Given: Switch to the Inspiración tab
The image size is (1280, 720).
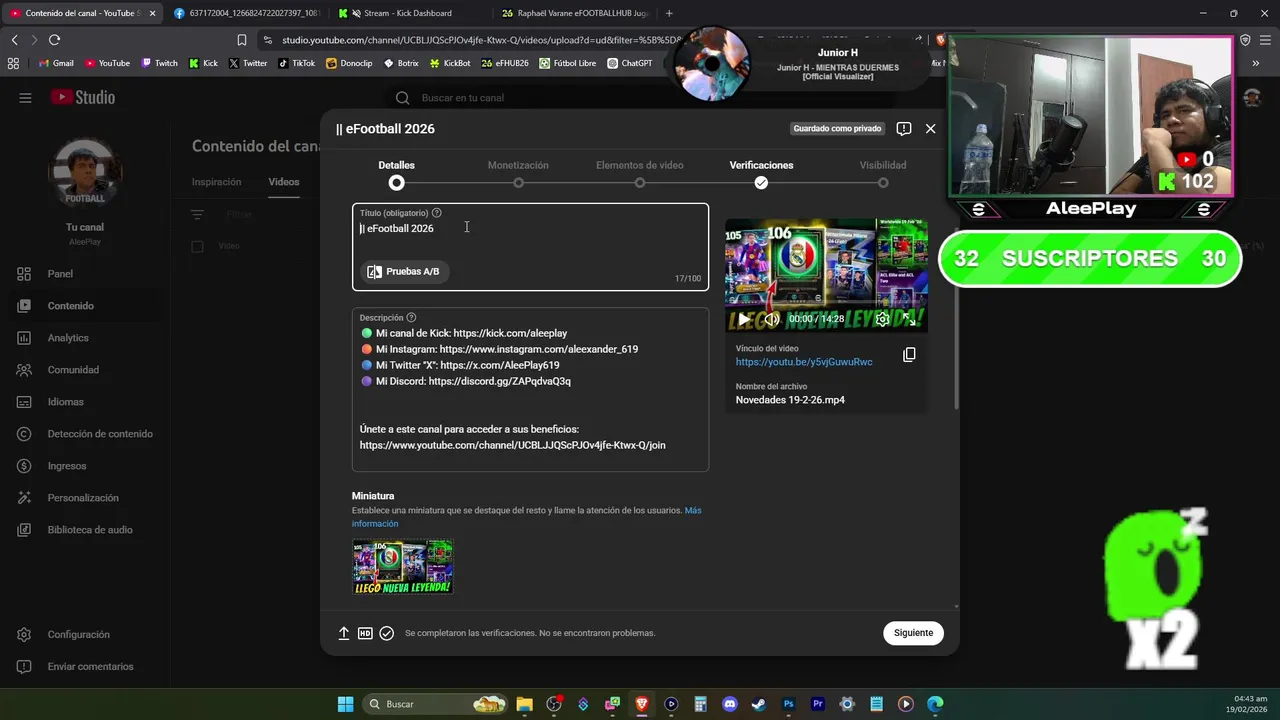Looking at the screenshot, I should 217,182.
